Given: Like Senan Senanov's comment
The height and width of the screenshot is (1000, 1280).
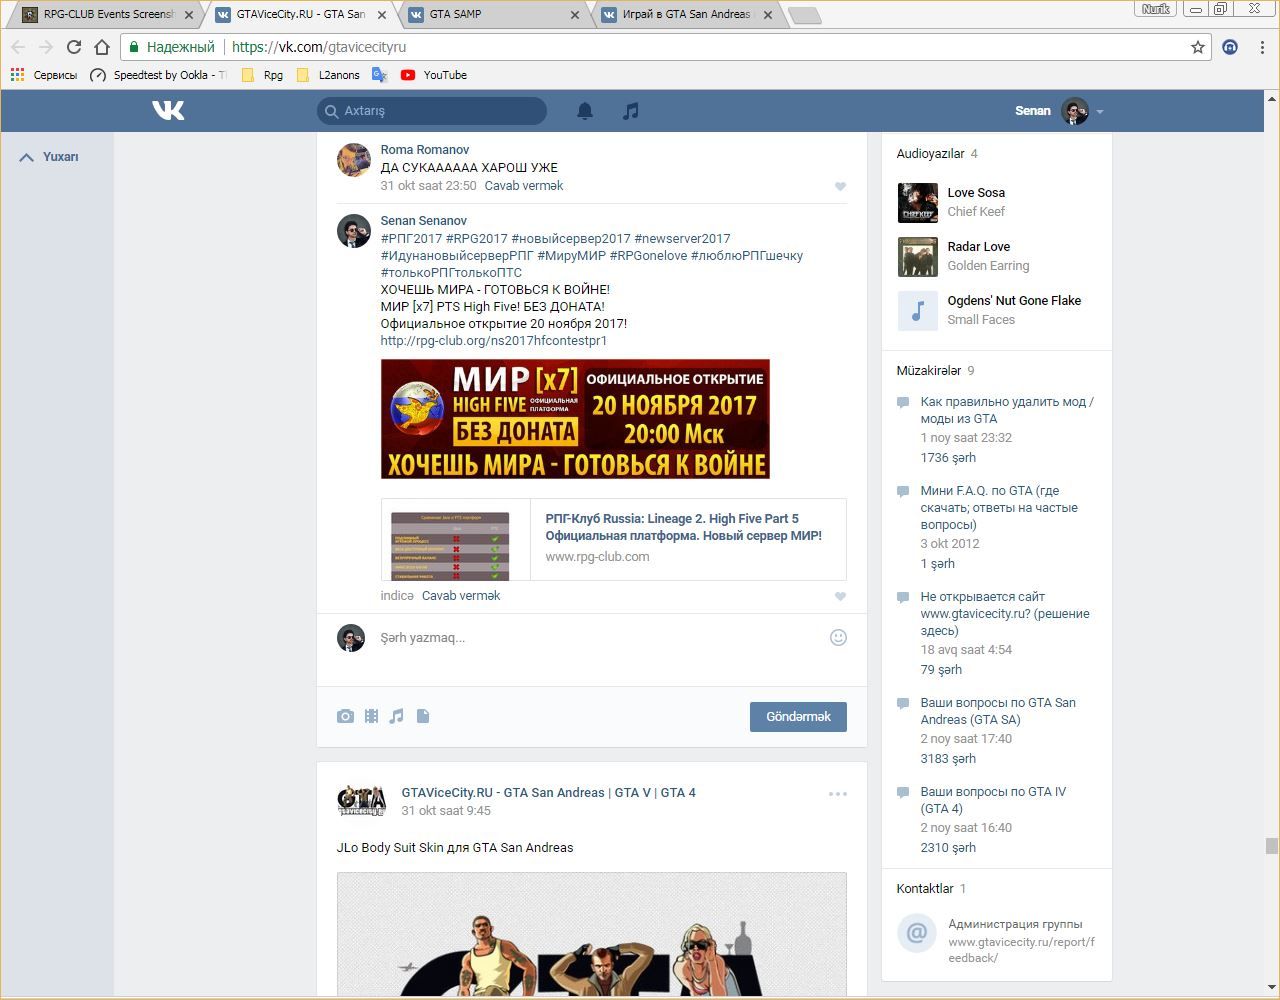Looking at the screenshot, I should point(840,596).
